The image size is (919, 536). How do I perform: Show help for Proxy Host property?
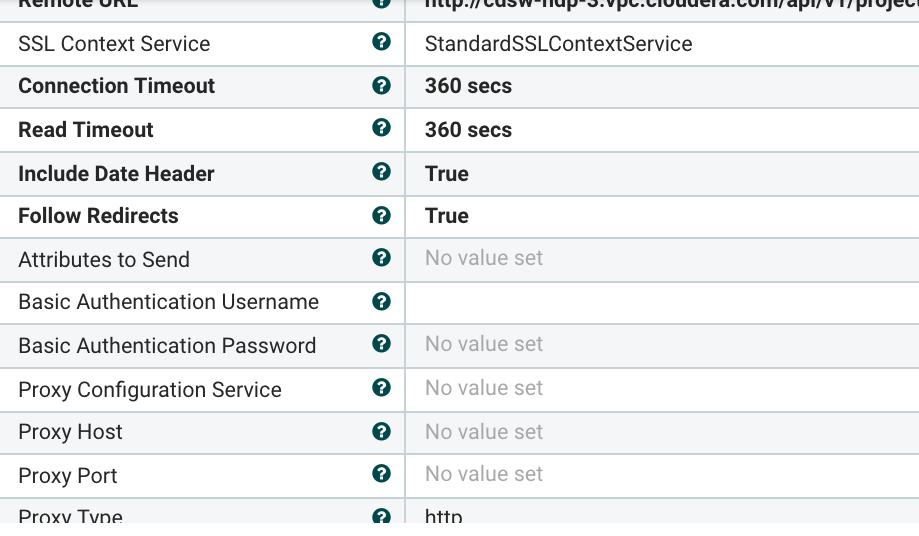pyautogui.click(x=381, y=431)
